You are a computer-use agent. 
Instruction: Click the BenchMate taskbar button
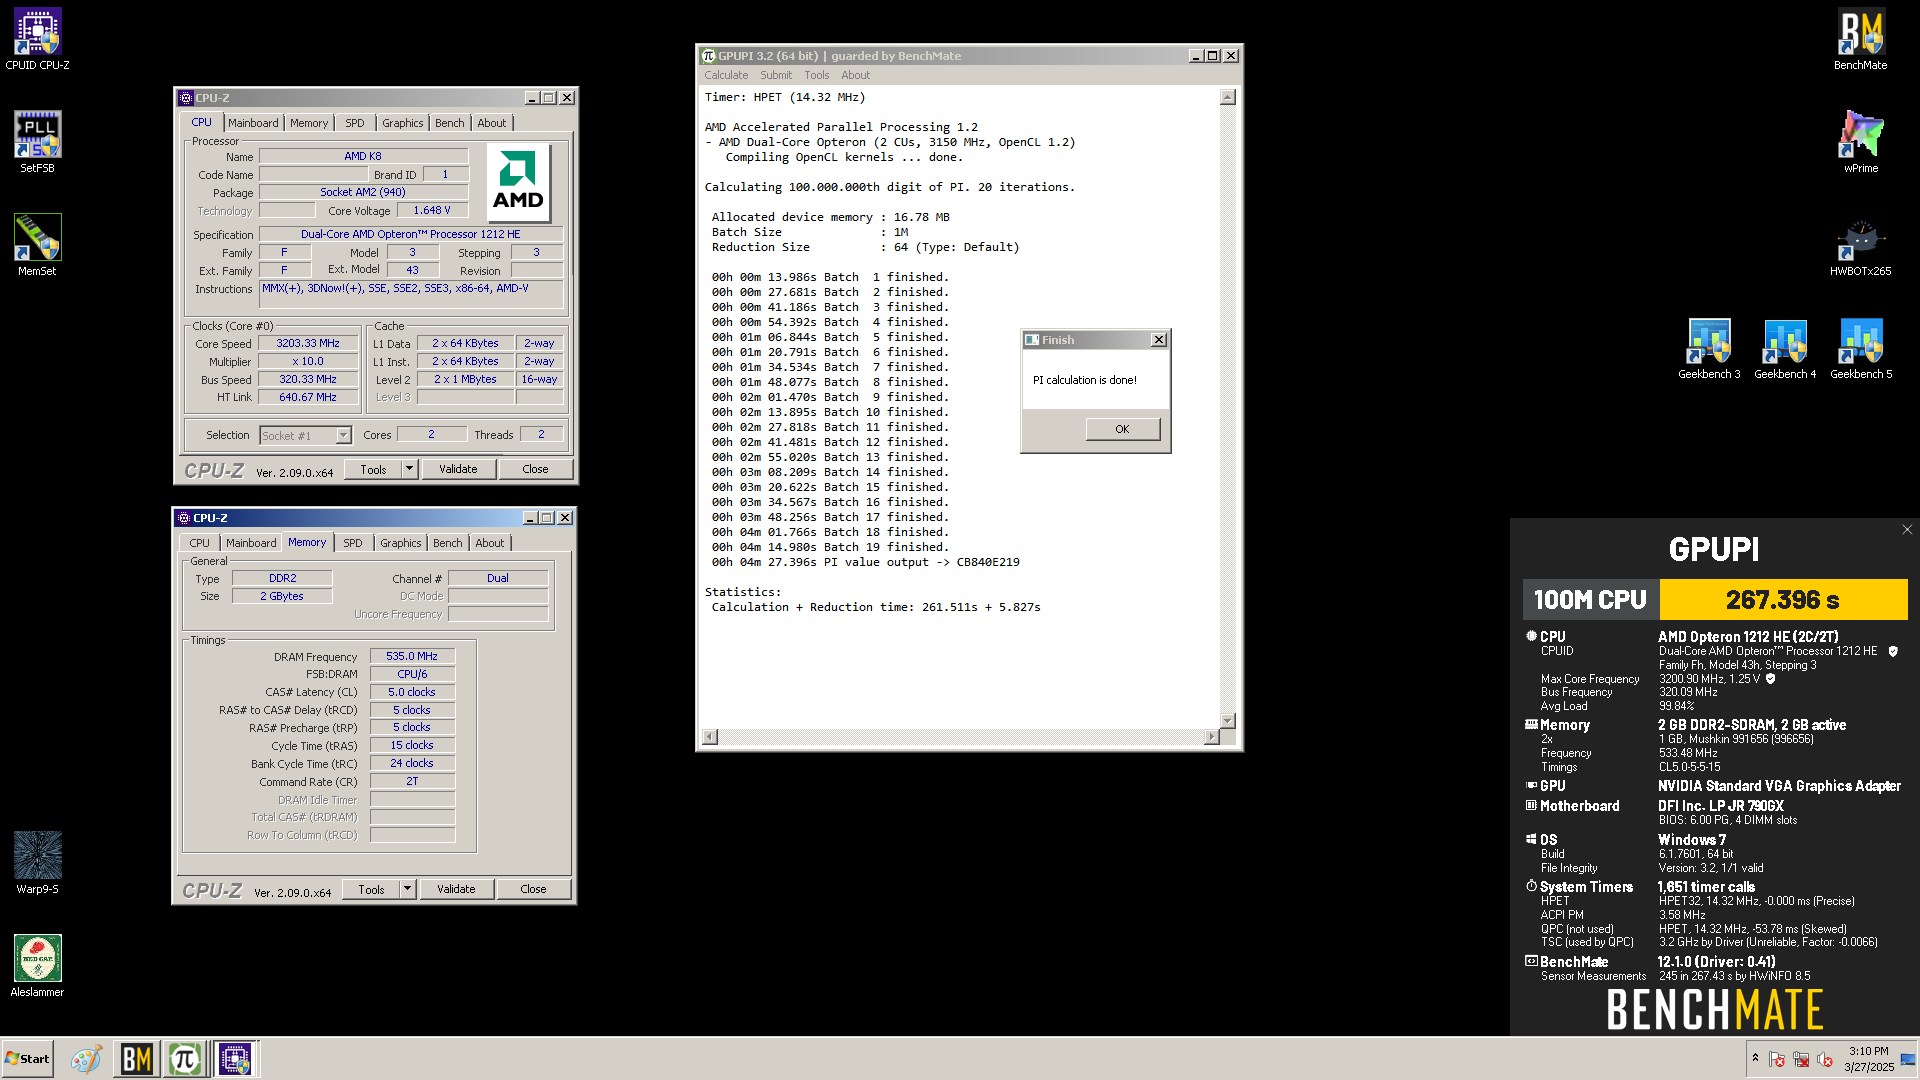136,1059
